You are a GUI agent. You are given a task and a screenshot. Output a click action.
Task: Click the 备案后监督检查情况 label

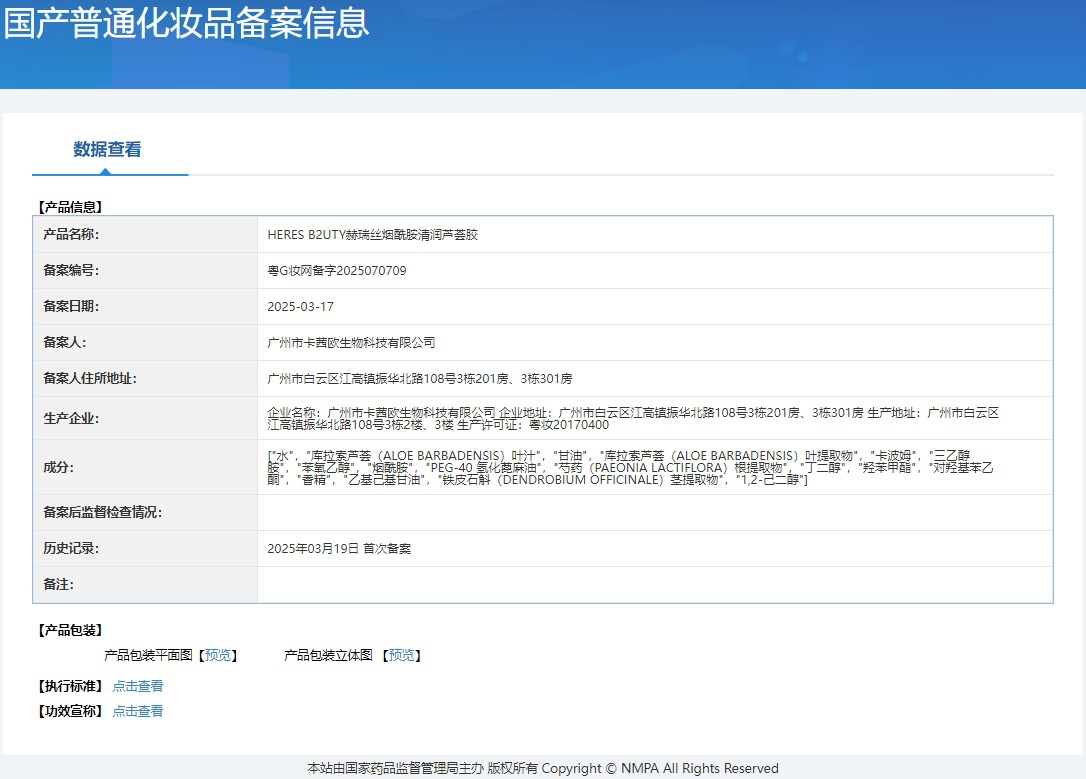click(x=103, y=512)
